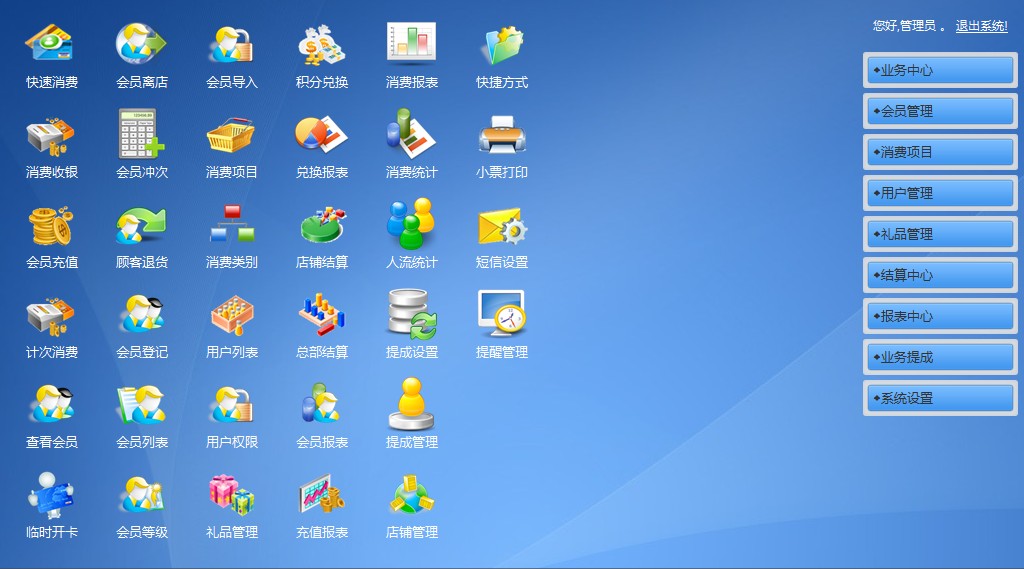Expand the 会员管理 sidebar menu

[940, 111]
